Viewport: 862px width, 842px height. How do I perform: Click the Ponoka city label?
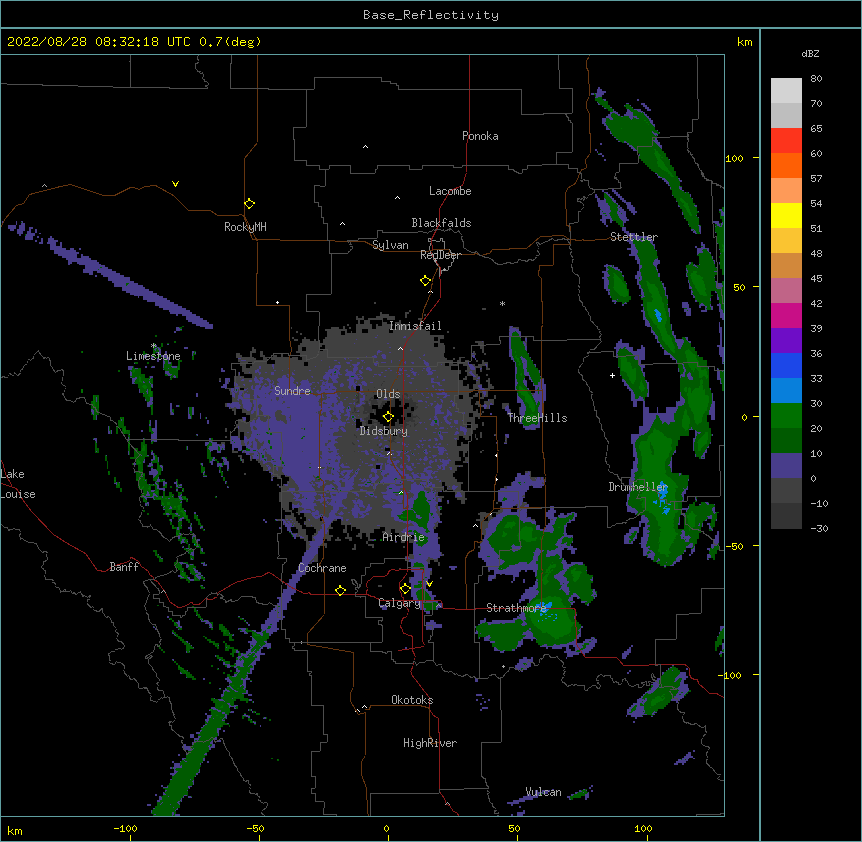[480, 136]
